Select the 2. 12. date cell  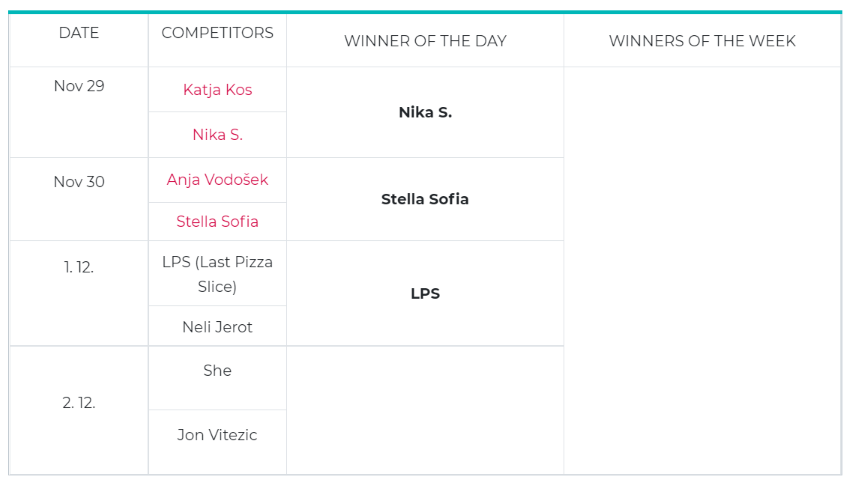click(x=79, y=411)
